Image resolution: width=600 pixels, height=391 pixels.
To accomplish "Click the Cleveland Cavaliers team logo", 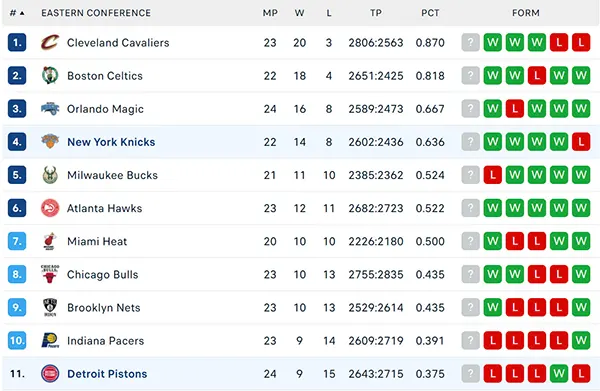I will pyautogui.click(x=50, y=42).
